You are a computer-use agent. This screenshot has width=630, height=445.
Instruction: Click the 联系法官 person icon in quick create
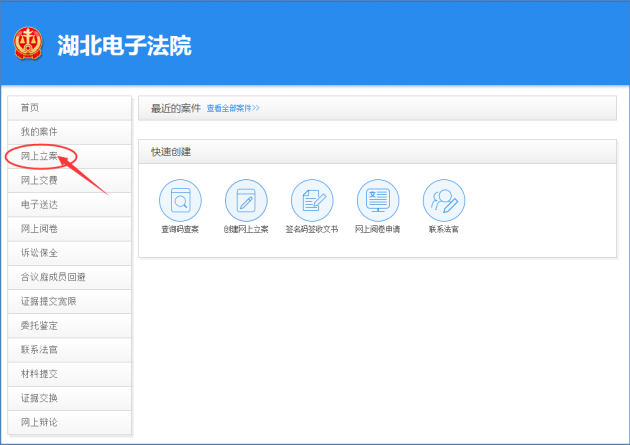click(x=443, y=201)
